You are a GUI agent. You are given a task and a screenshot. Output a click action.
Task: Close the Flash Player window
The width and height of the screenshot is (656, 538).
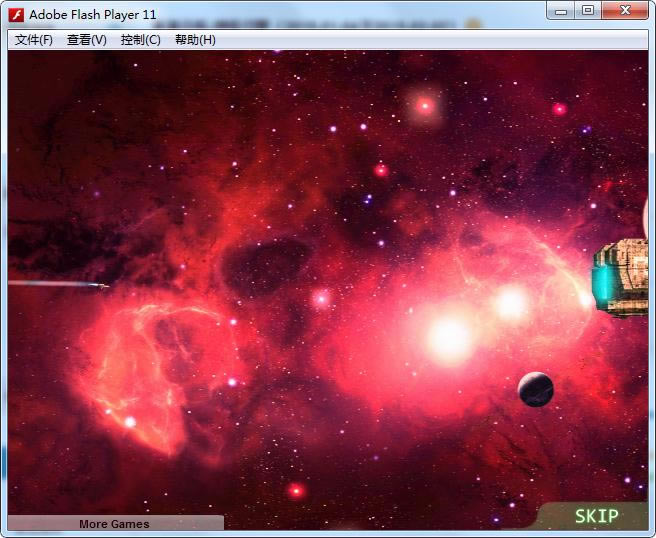coord(625,11)
